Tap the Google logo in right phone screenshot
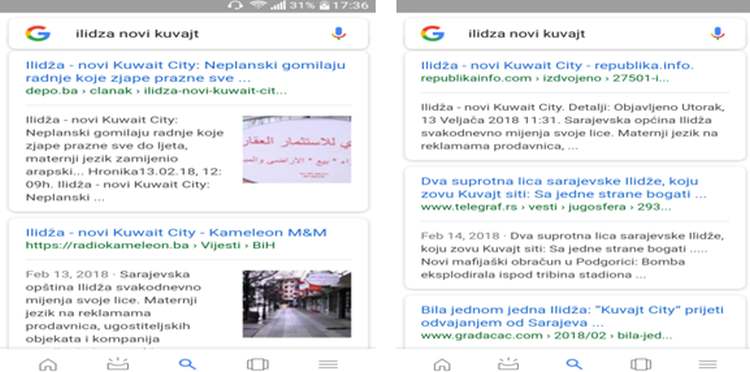Viewport: 750px width, 372px height. (x=433, y=33)
